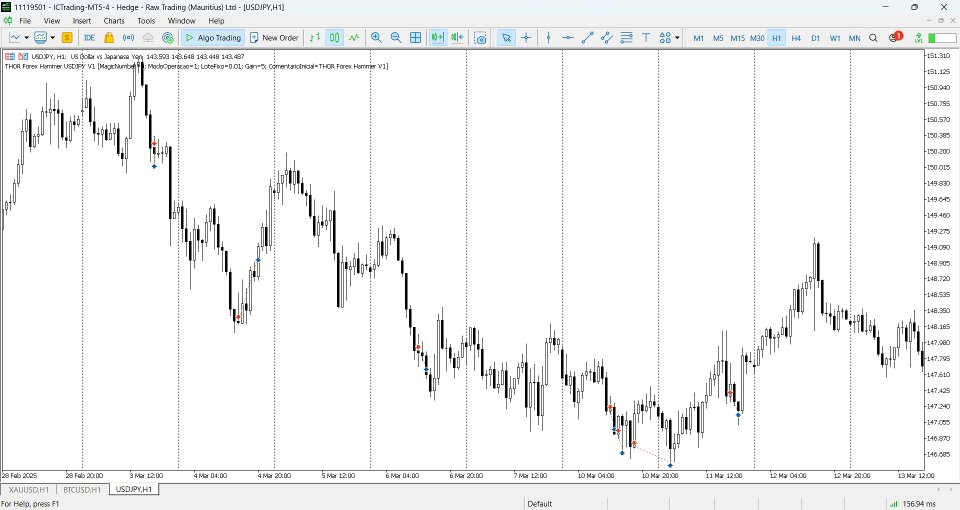960x510 pixels.
Task: Toggle chart auto scroll
Action: [438, 38]
